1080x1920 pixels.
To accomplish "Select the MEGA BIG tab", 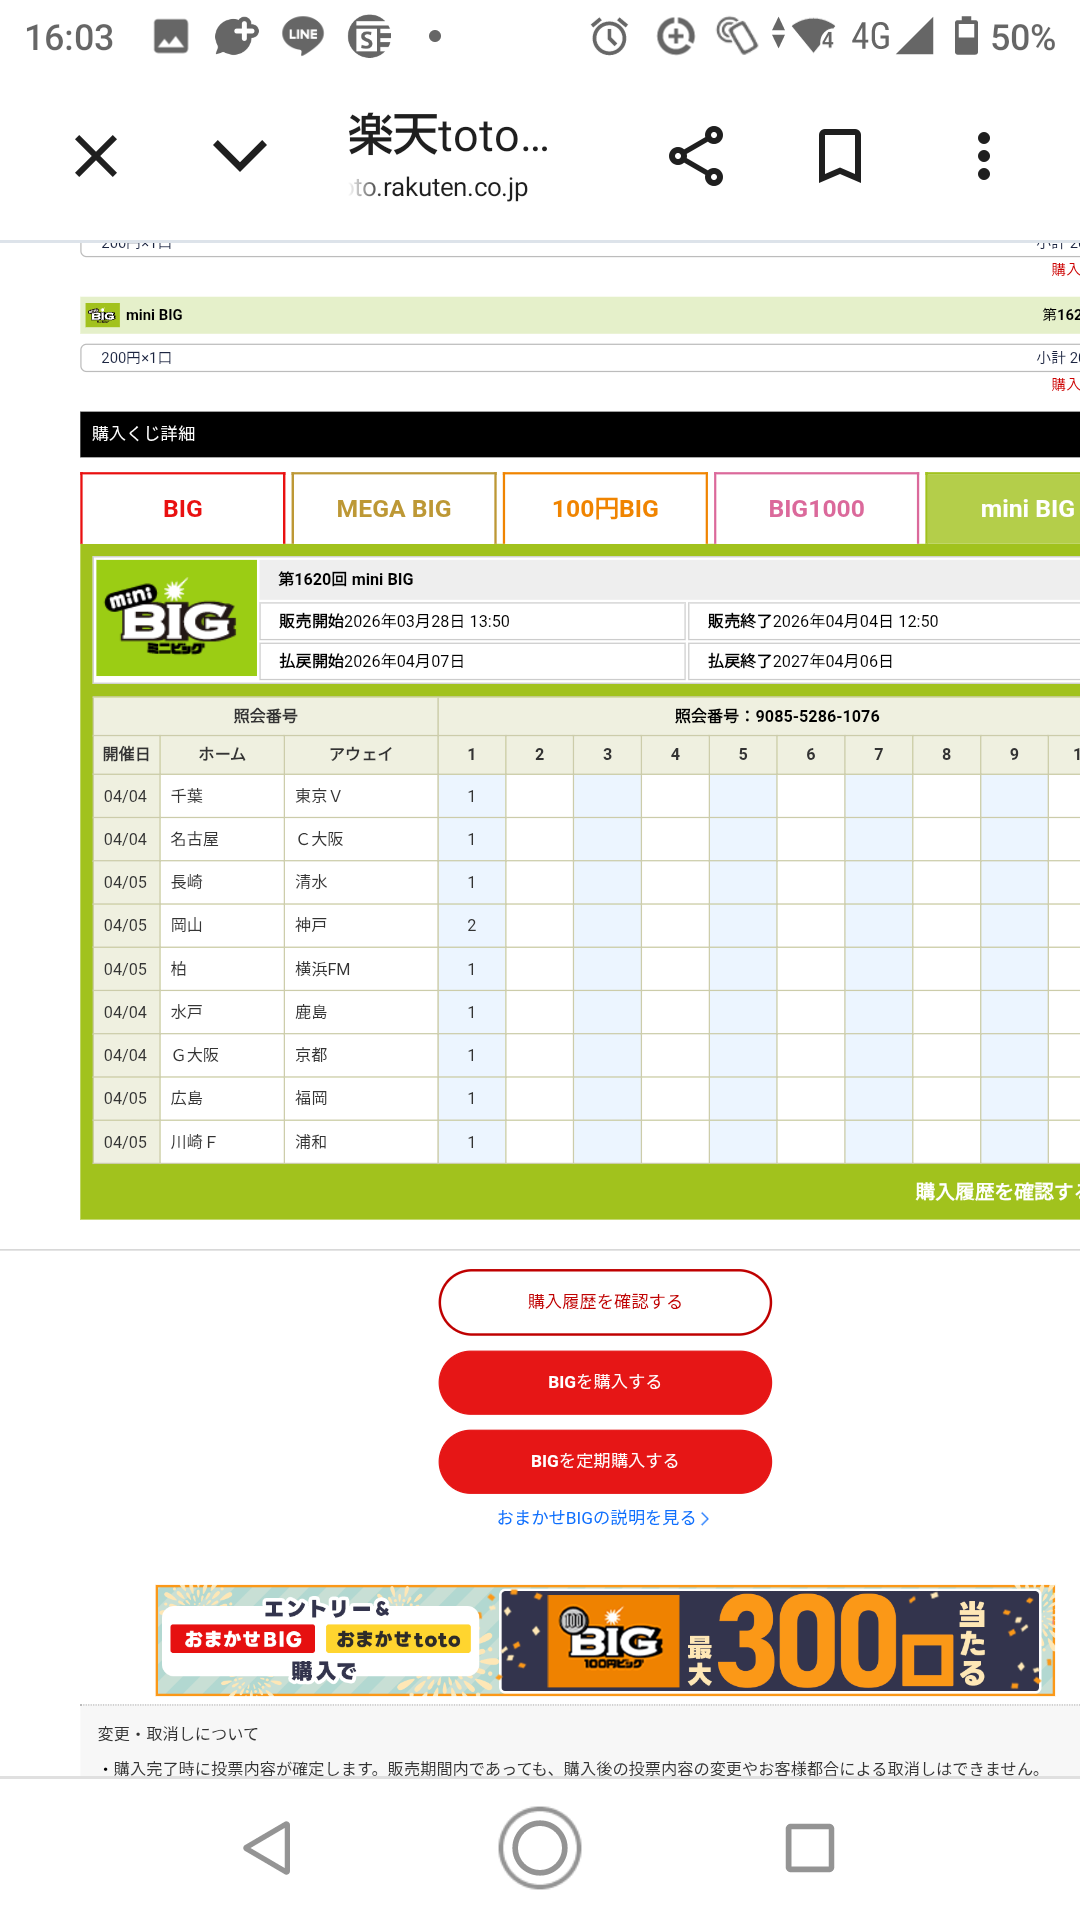I will [x=394, y=509].
